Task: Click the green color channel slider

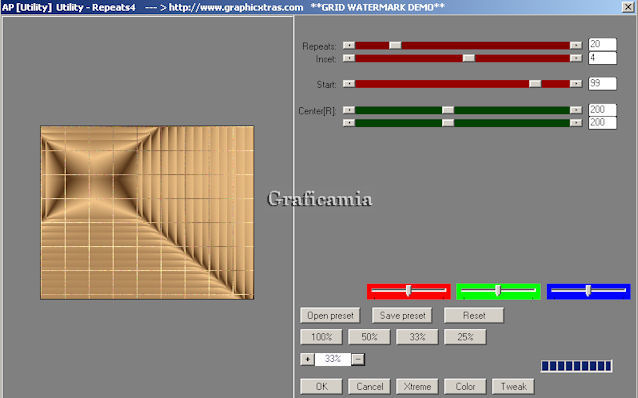Action: pyautogui.click(x=498, y=291)
